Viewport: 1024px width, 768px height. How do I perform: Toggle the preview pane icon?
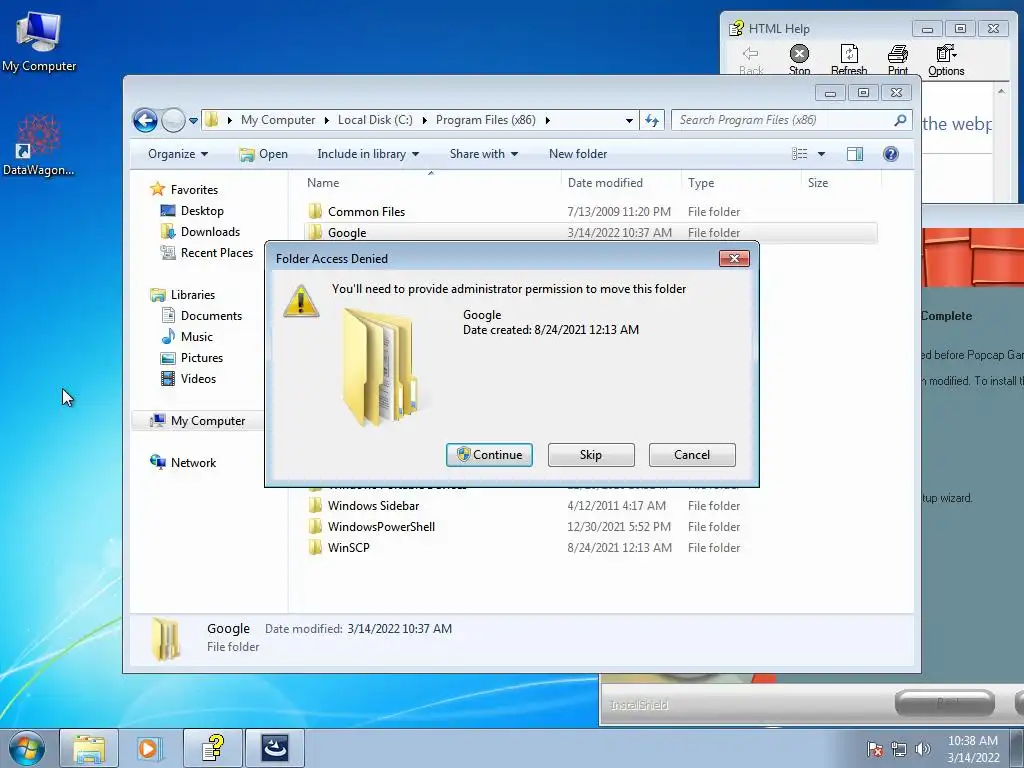coord(855,154)
